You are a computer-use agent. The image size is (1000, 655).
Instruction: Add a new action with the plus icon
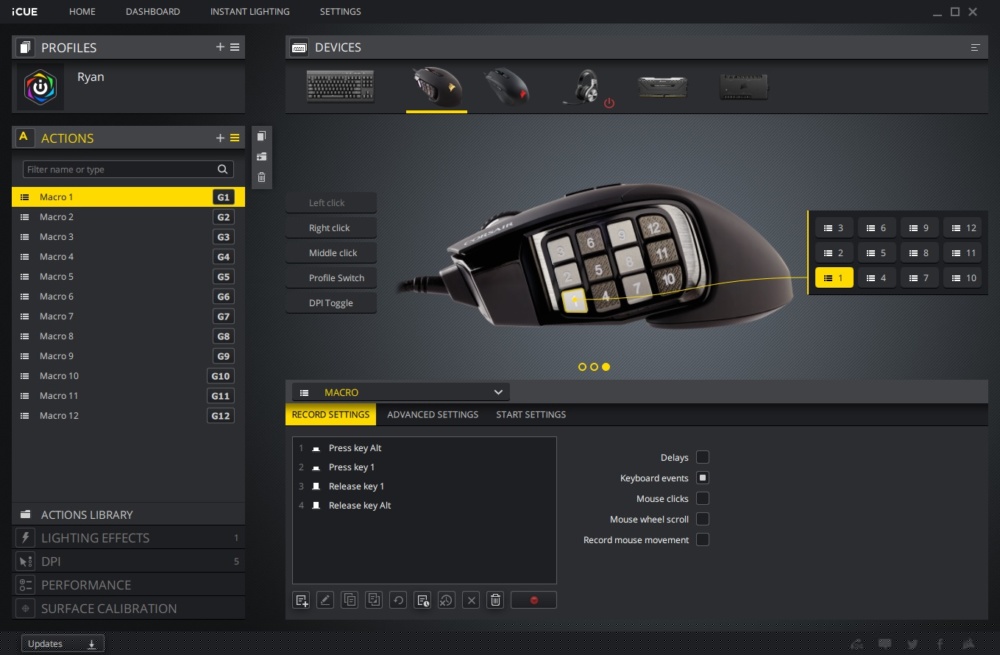click(220, 138)
